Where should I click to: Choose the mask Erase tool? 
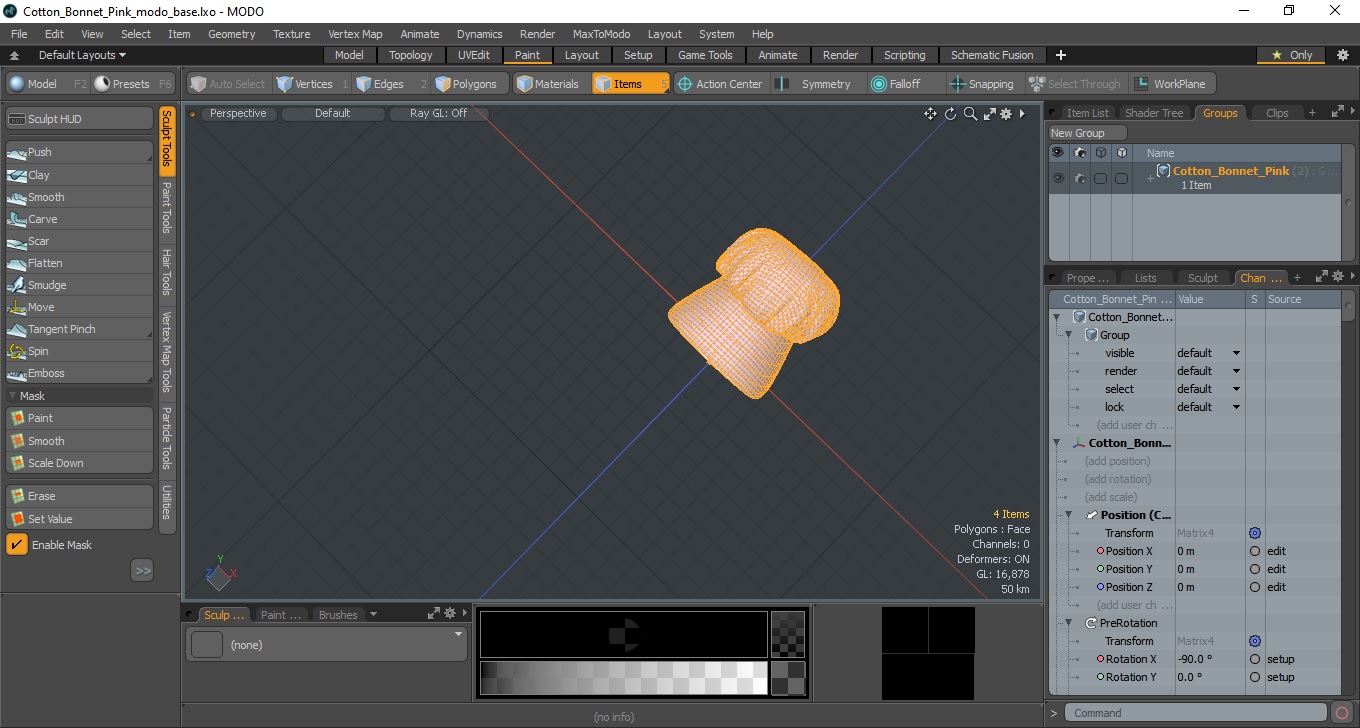pyautogui.click(x=80, y=496)
